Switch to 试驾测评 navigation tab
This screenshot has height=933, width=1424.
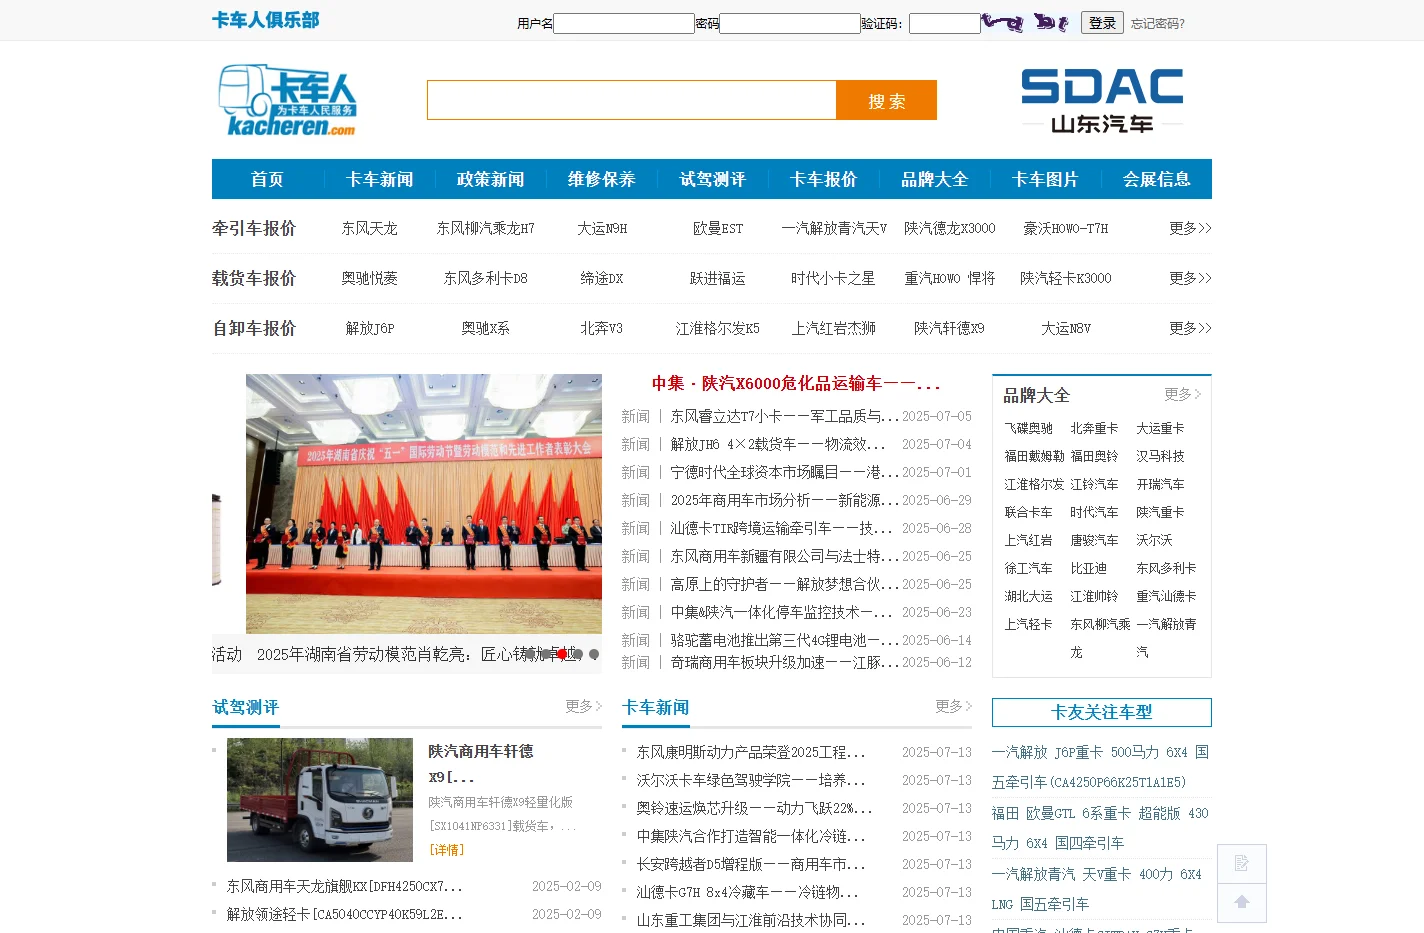point(712,179)
